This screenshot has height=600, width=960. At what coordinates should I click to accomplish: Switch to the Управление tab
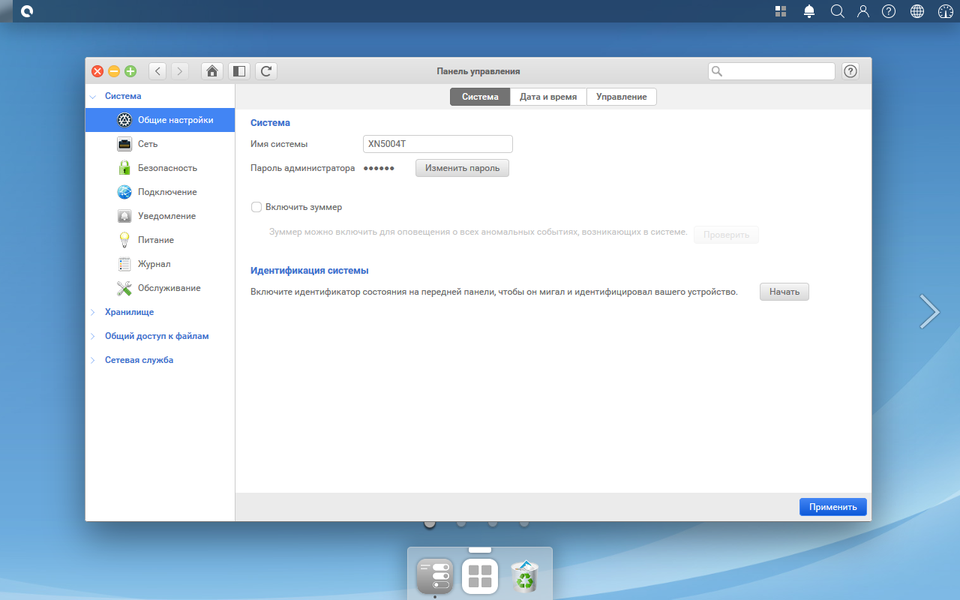[x=621, y=97]
